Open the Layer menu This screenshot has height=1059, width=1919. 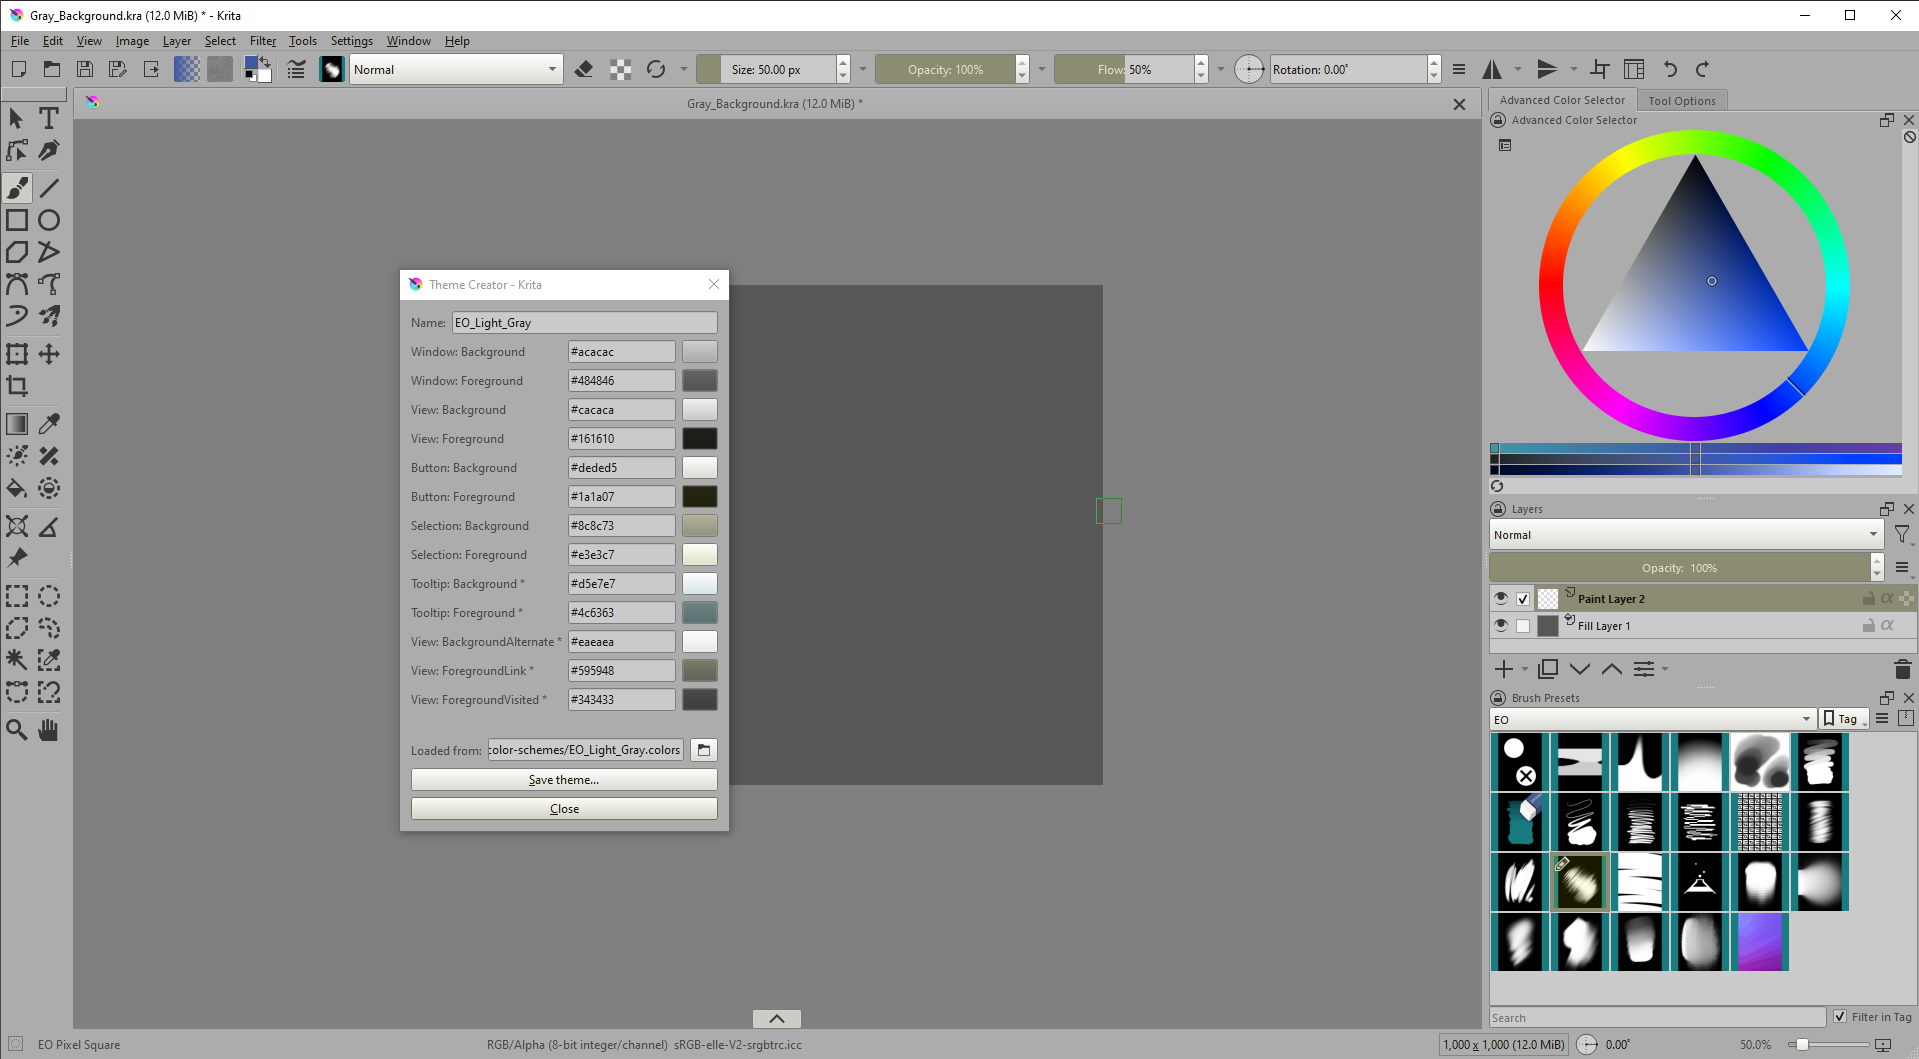(x=177, y=41)
